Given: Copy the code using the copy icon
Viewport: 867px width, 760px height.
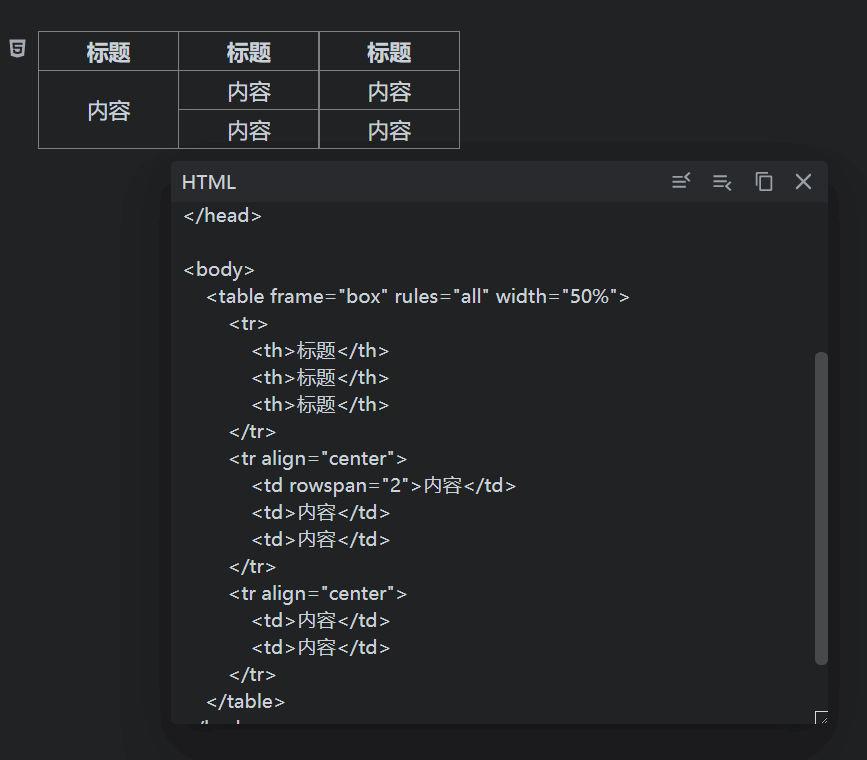Looking at the screenshot, I should click(763, 182).
